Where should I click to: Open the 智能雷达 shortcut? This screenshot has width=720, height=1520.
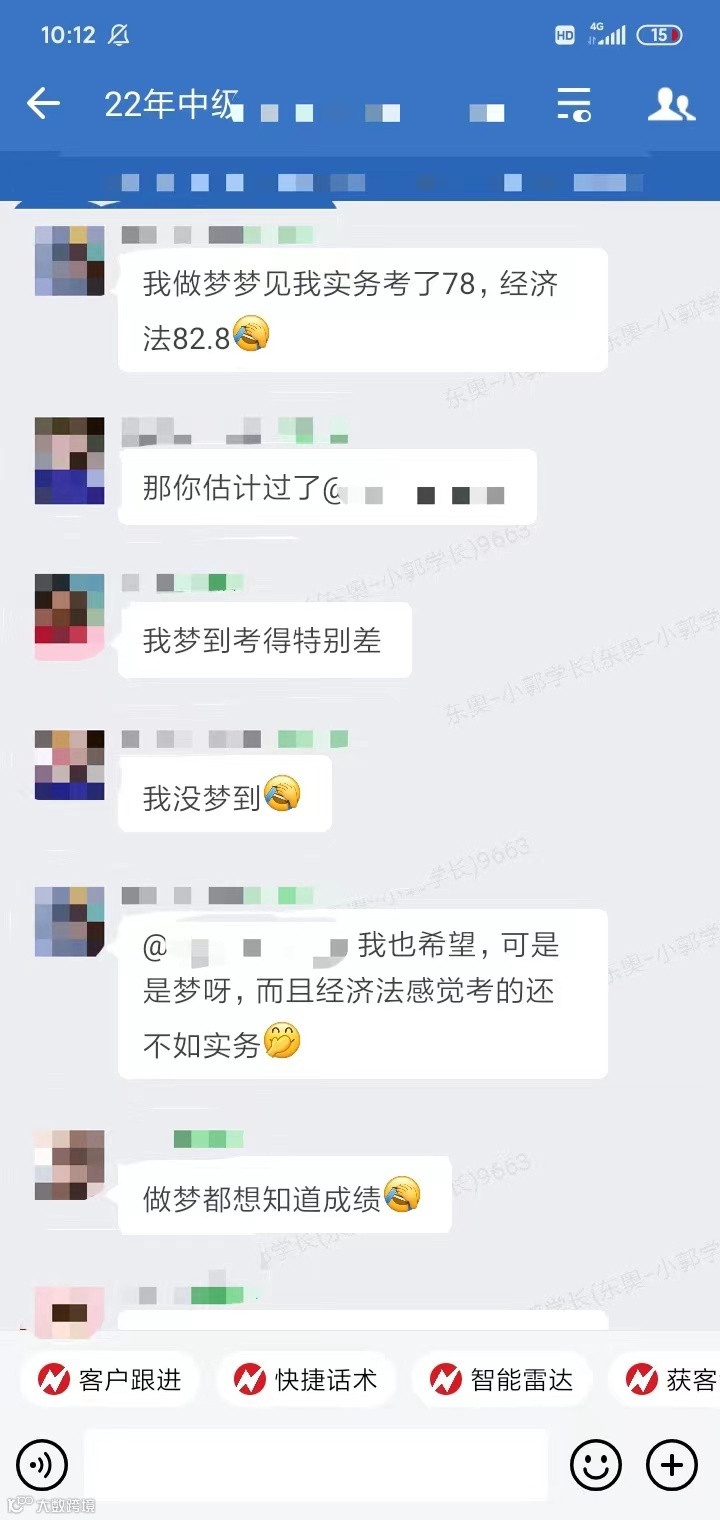click(x=502, y=1380)
